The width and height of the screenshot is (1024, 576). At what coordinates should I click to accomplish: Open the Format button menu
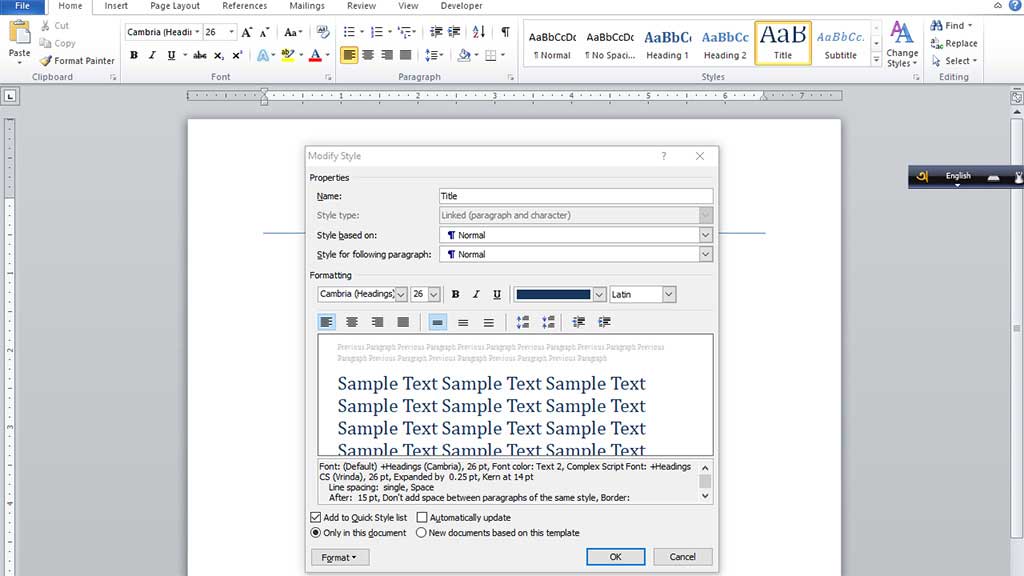pos(340,557)
